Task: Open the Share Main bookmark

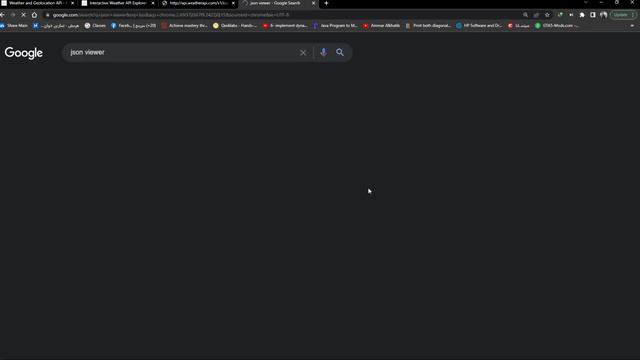Action: pos(14,25)
